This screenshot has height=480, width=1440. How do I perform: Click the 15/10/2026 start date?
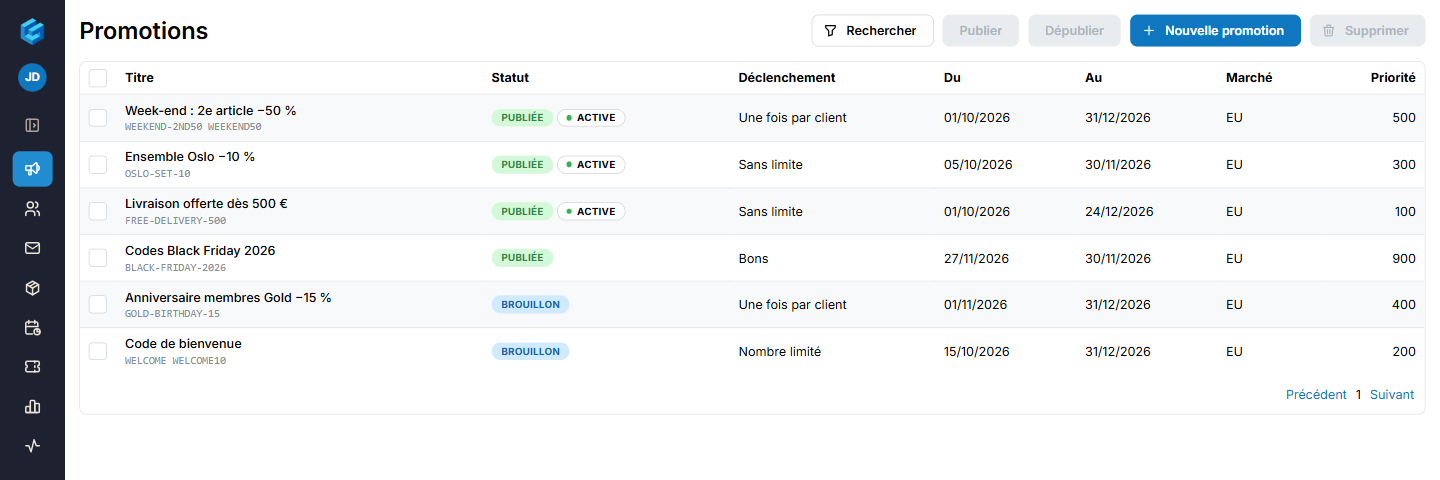pyautogui.click(x=977, y=351)
